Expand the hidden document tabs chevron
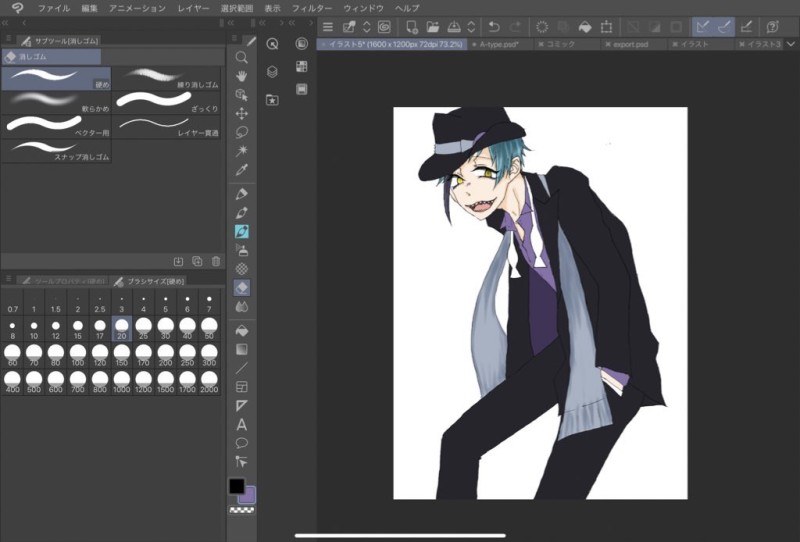 pos(791,45)
